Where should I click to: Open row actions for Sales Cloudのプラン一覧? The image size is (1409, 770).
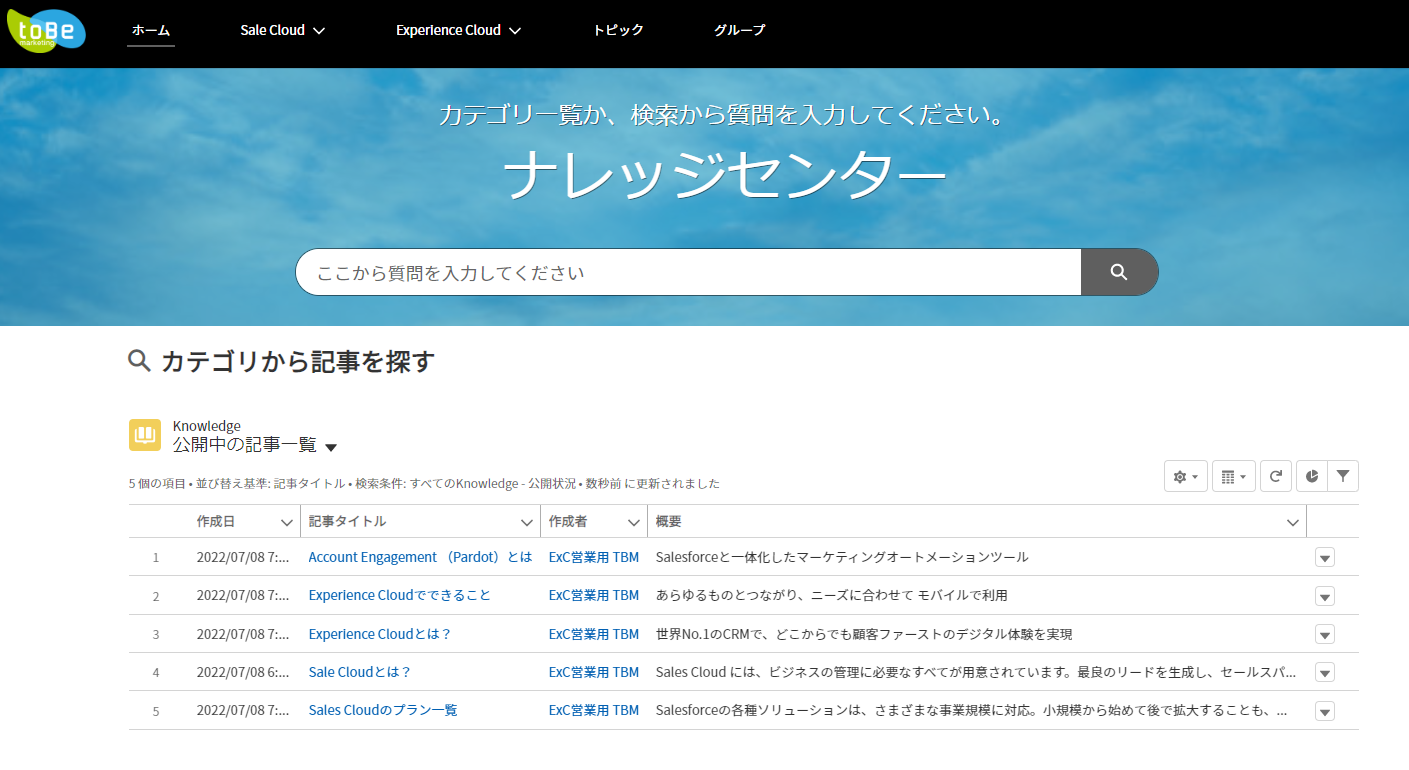1325,712
